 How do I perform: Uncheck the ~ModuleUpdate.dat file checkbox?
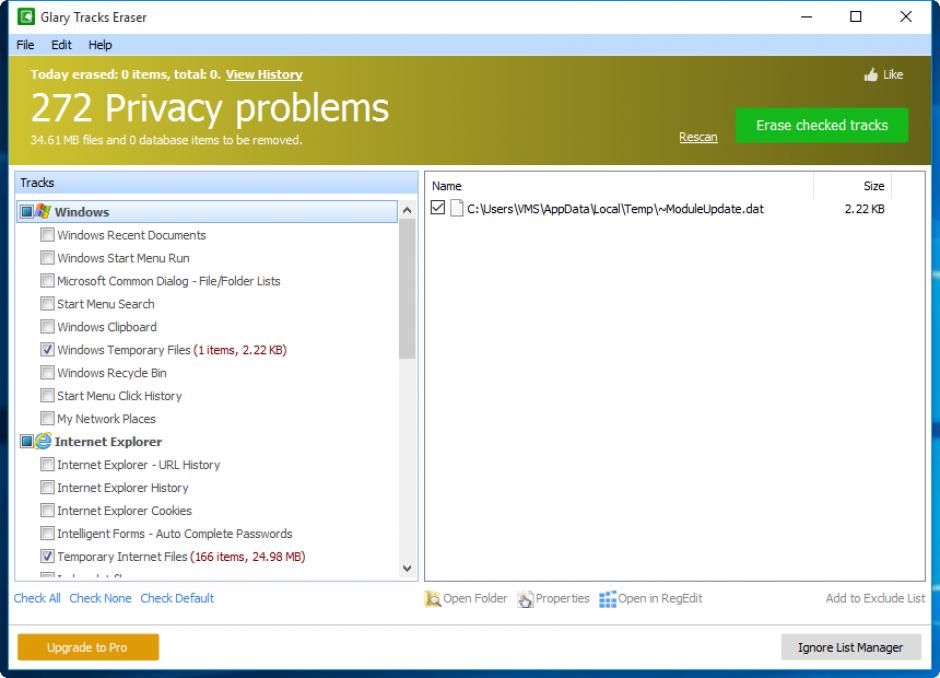(x=438, y=208)
